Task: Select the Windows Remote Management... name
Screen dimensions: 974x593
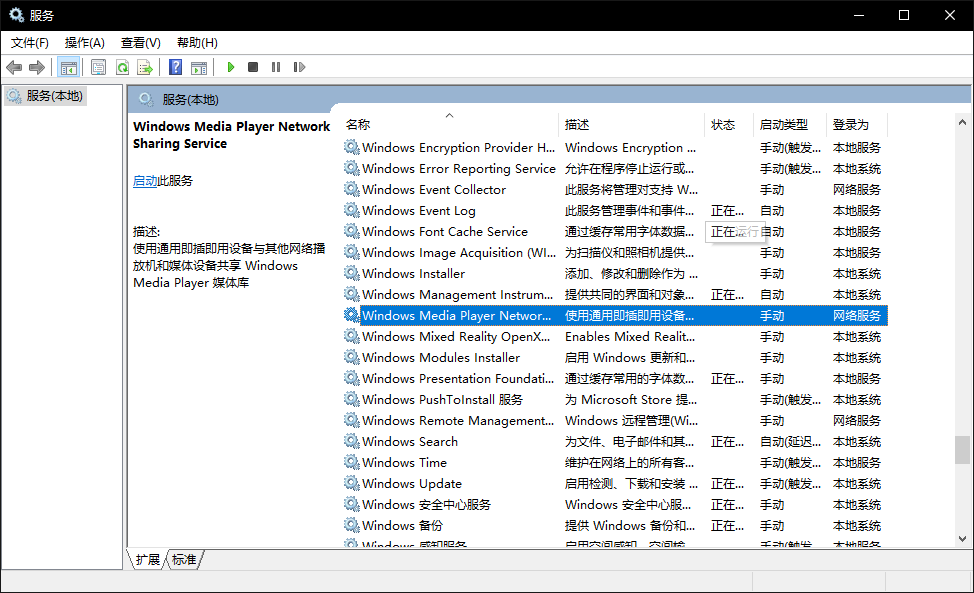Action: click(x=458, y=421)
